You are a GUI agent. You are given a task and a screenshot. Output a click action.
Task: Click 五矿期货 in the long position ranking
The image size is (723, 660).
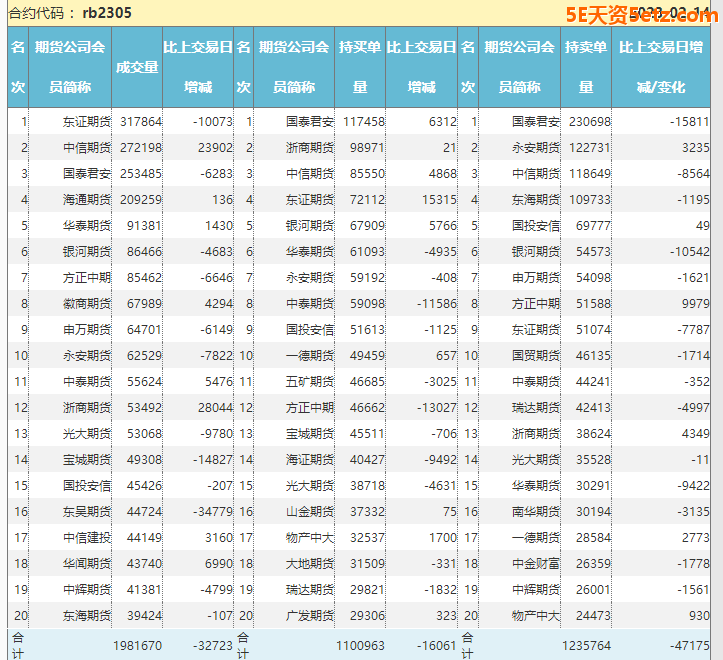click(310, 382)
